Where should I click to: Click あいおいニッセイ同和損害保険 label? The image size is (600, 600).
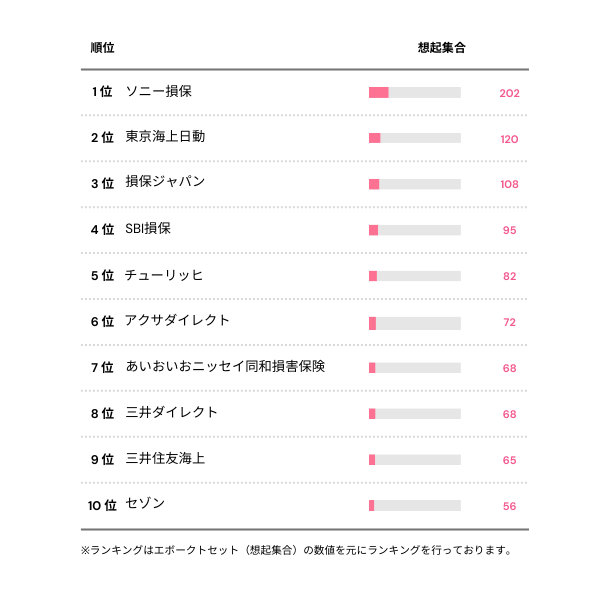pyautogui.click(x=225, y=367)
